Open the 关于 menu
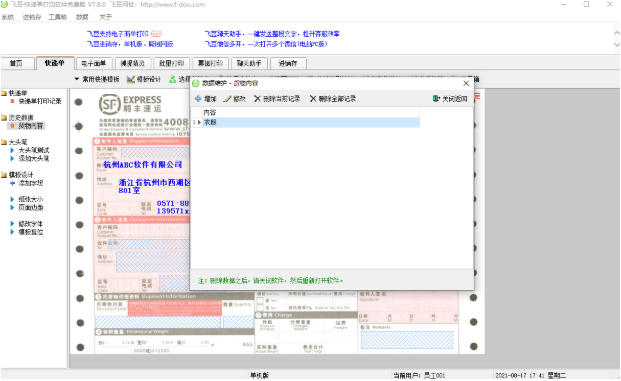The width and height of the screenshot is (621, 381). [105, 17]
